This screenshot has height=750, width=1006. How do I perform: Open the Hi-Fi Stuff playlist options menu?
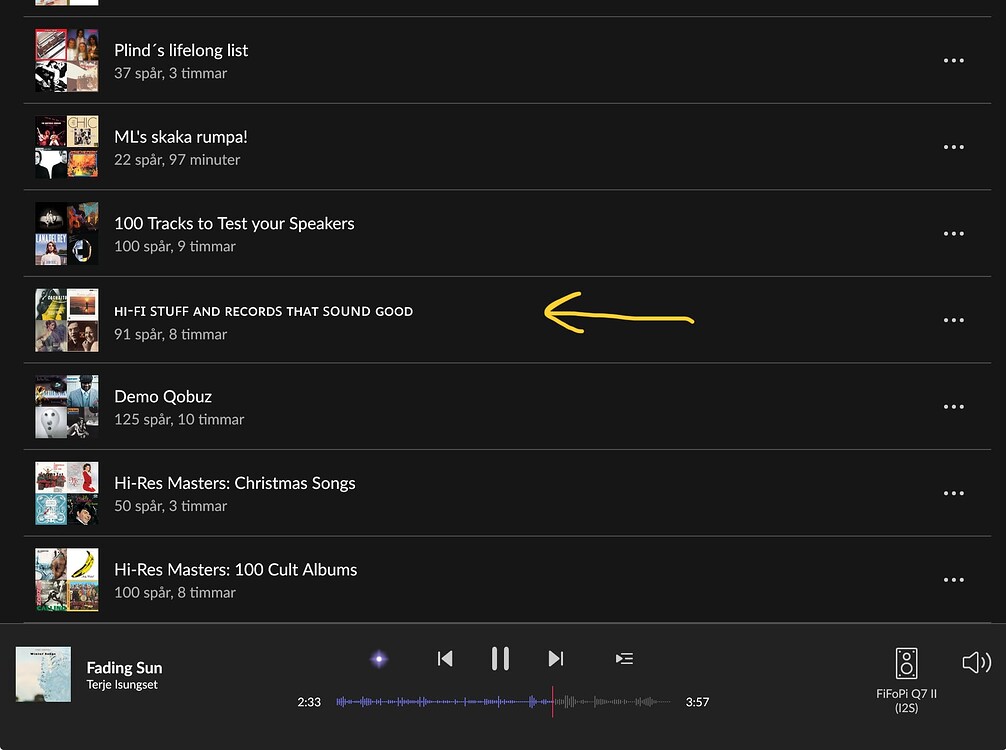pos(953,320)
